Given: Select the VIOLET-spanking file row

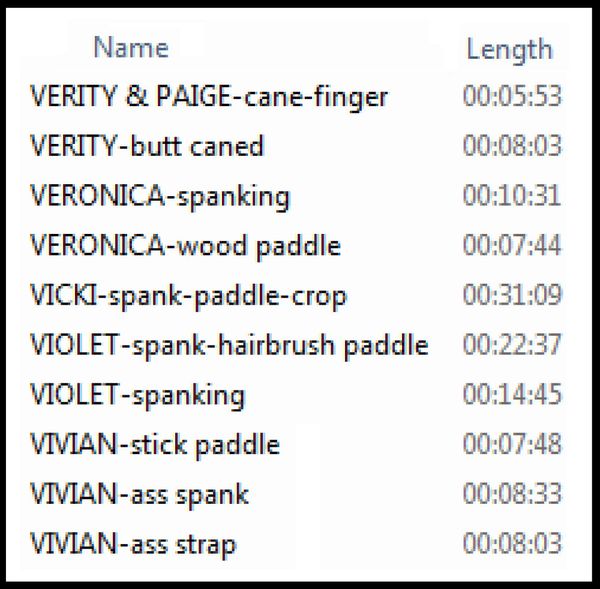Looking at the screenshot, I should 137,396.
